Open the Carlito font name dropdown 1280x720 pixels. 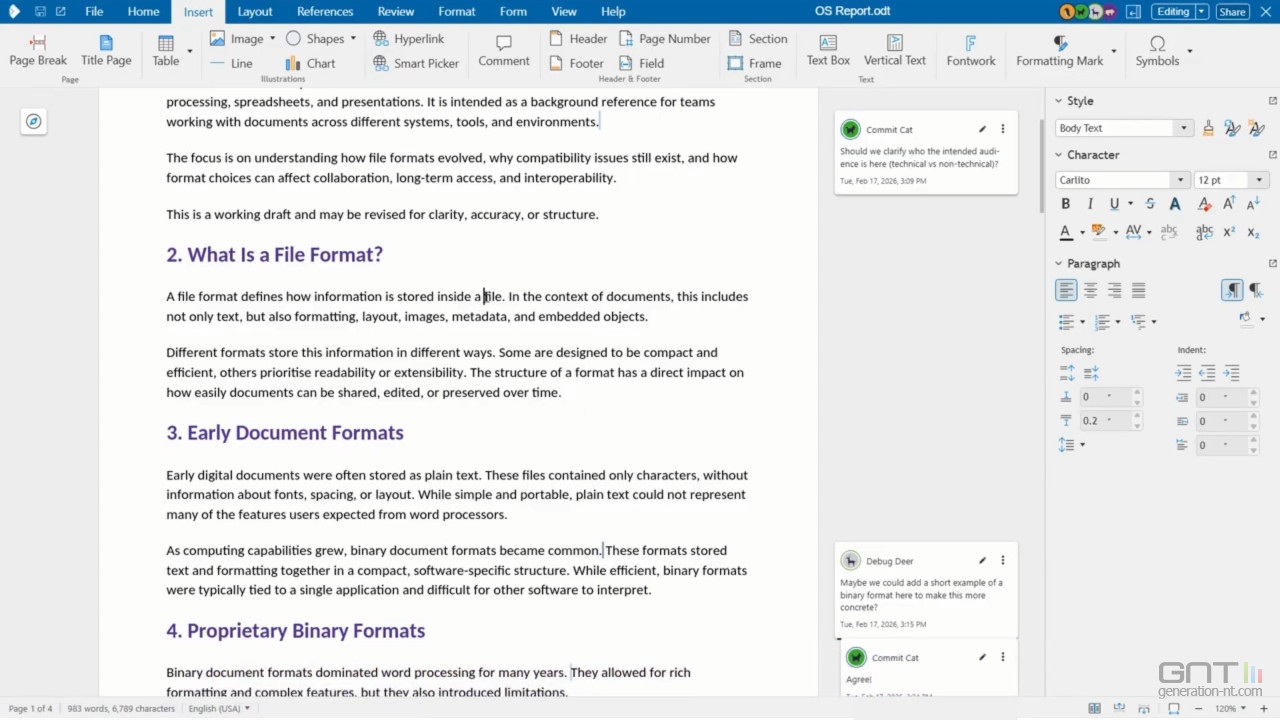click(x=1180, y=180)
